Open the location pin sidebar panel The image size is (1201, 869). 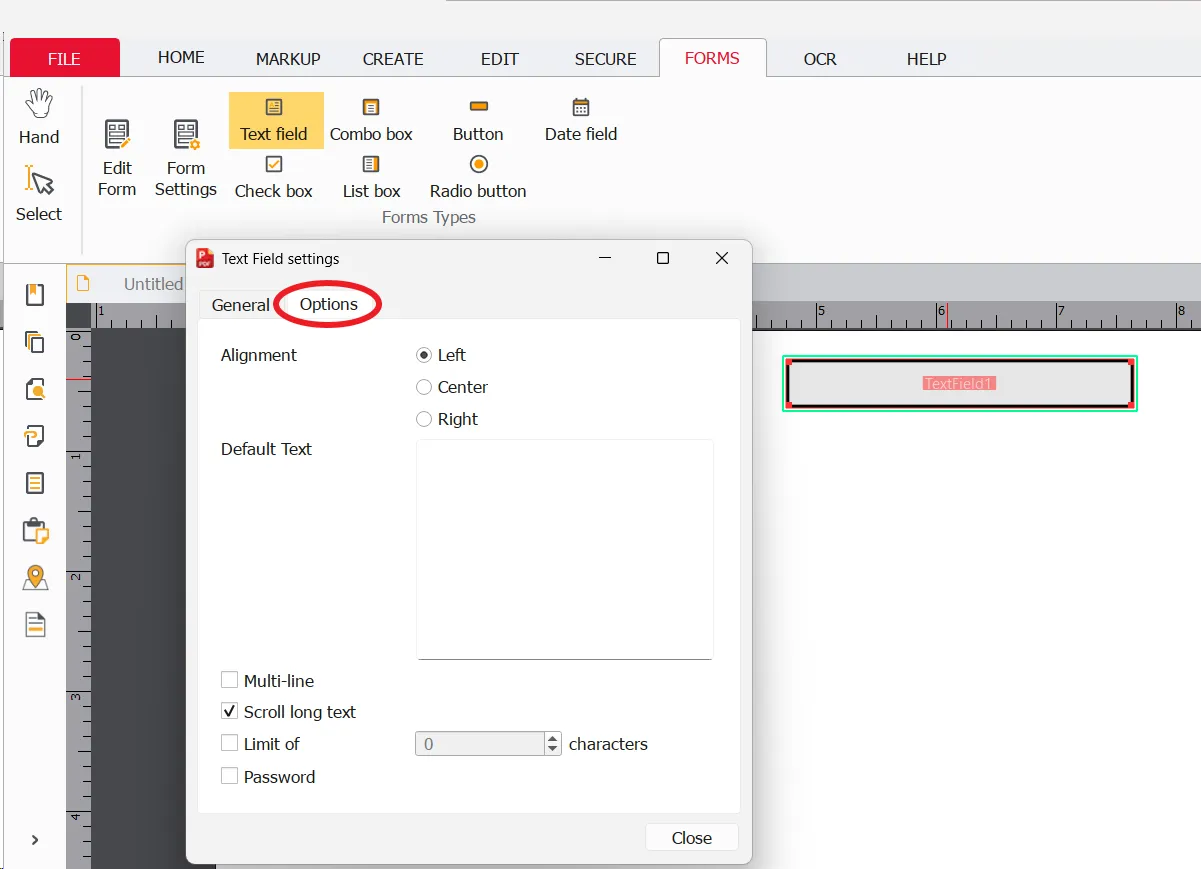(35, 578)
